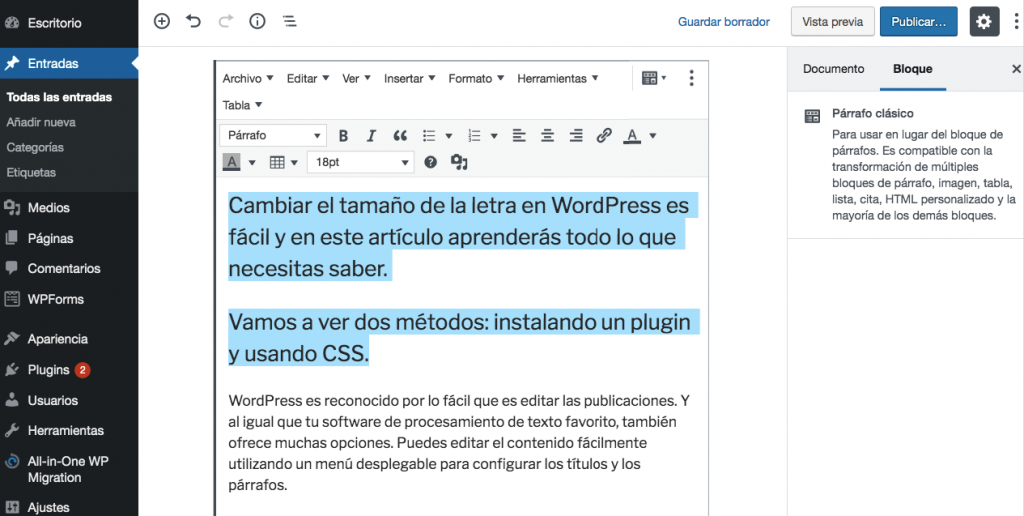
Task: Click the add media icon
Action: tap(459, 162)
